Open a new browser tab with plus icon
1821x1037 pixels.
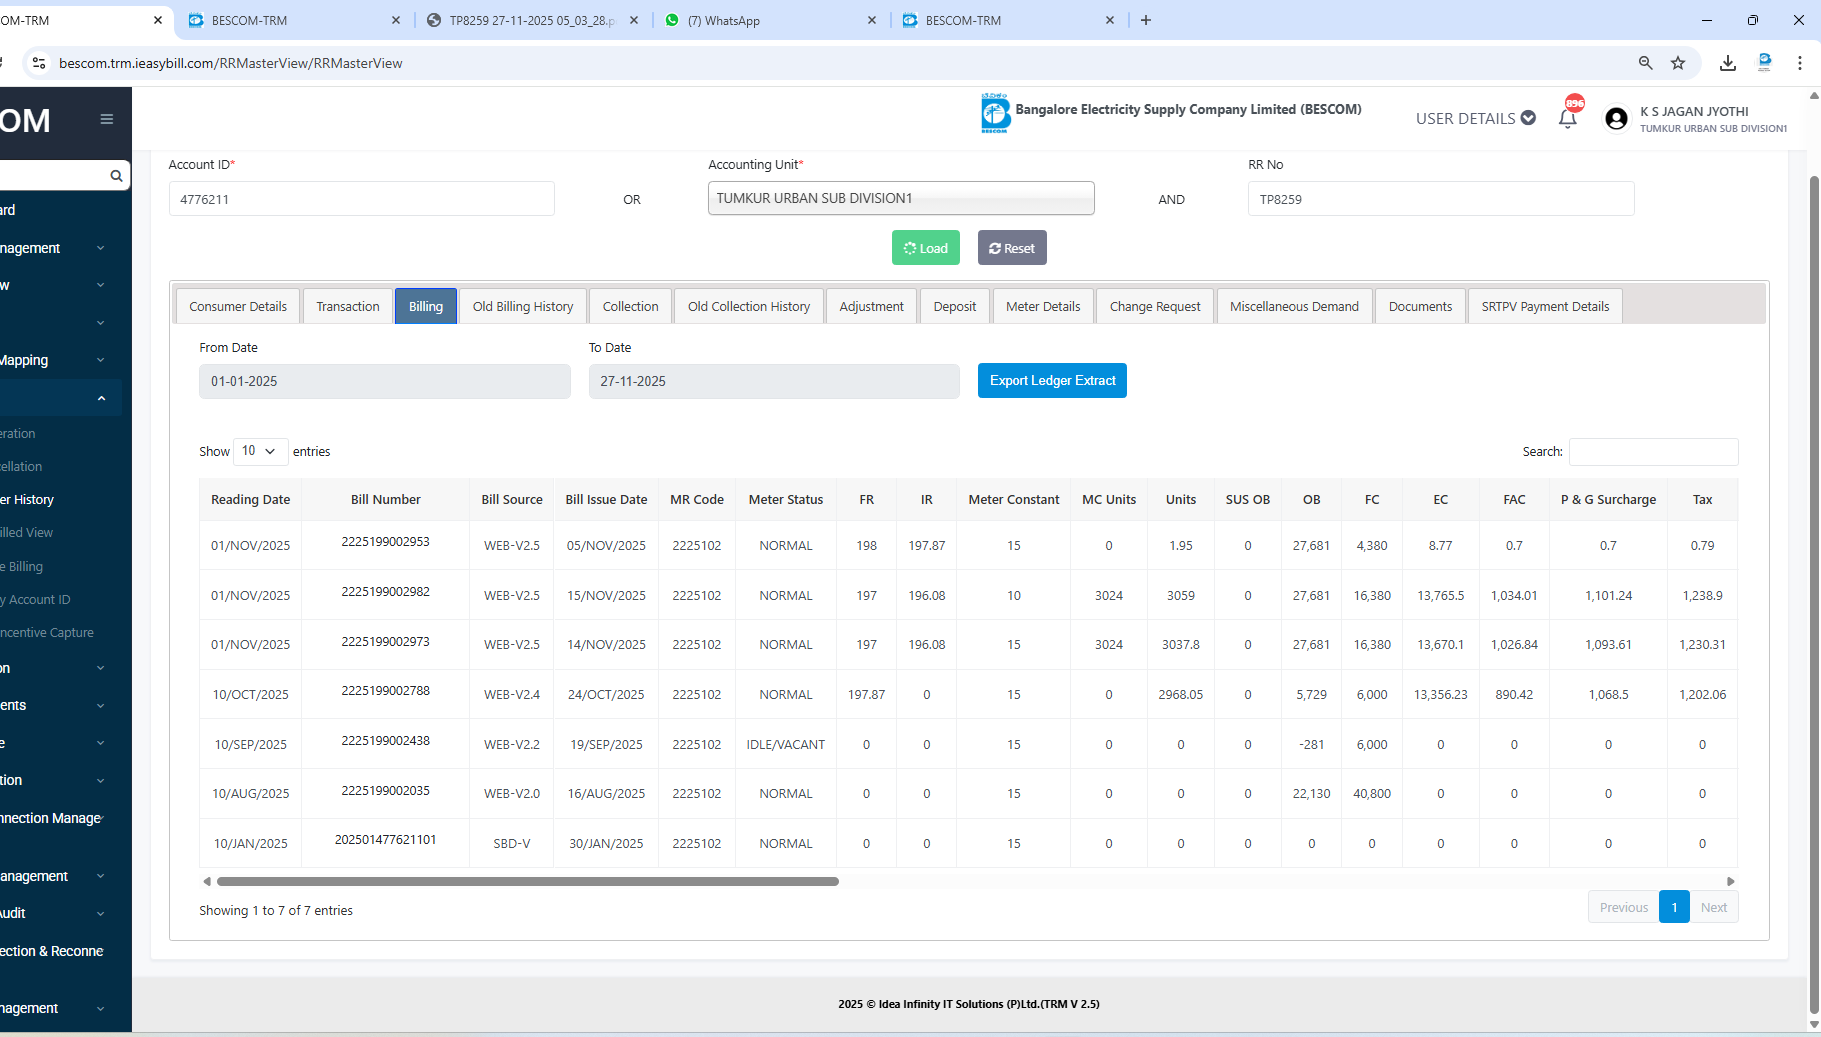[x=1146, y=20]
